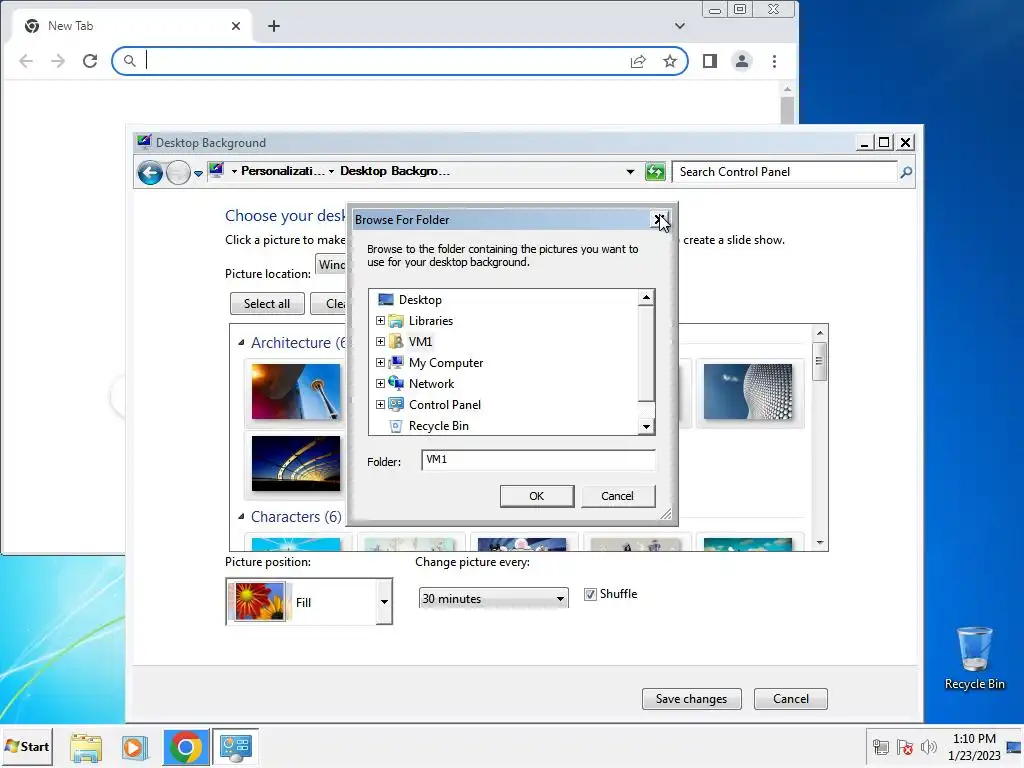
Task: Click the Search Control Panel field
Action: click(x=785, y=172)
